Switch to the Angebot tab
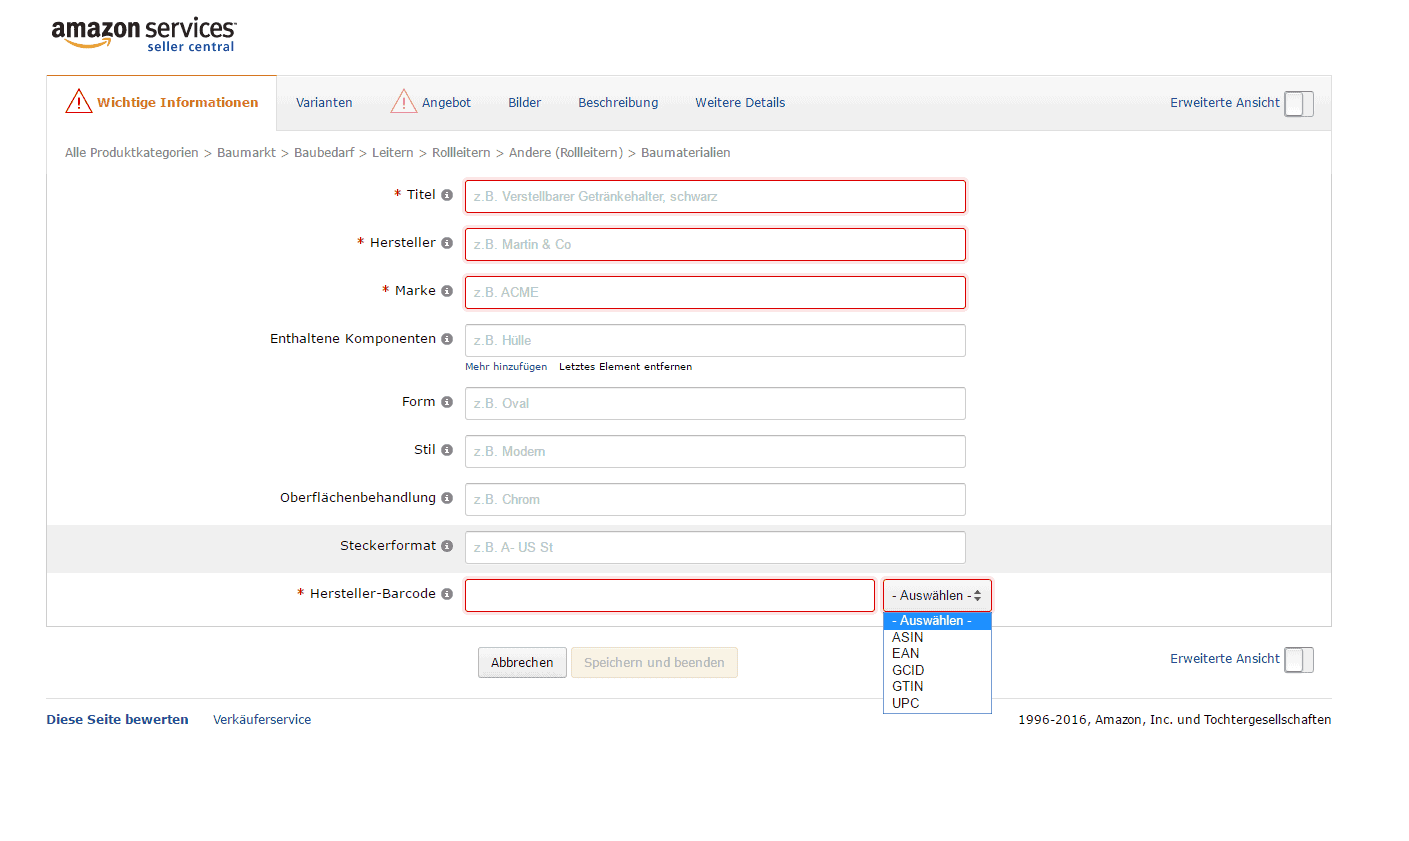The height and width of the screenshot is (841, 1409). pos(446,103)
